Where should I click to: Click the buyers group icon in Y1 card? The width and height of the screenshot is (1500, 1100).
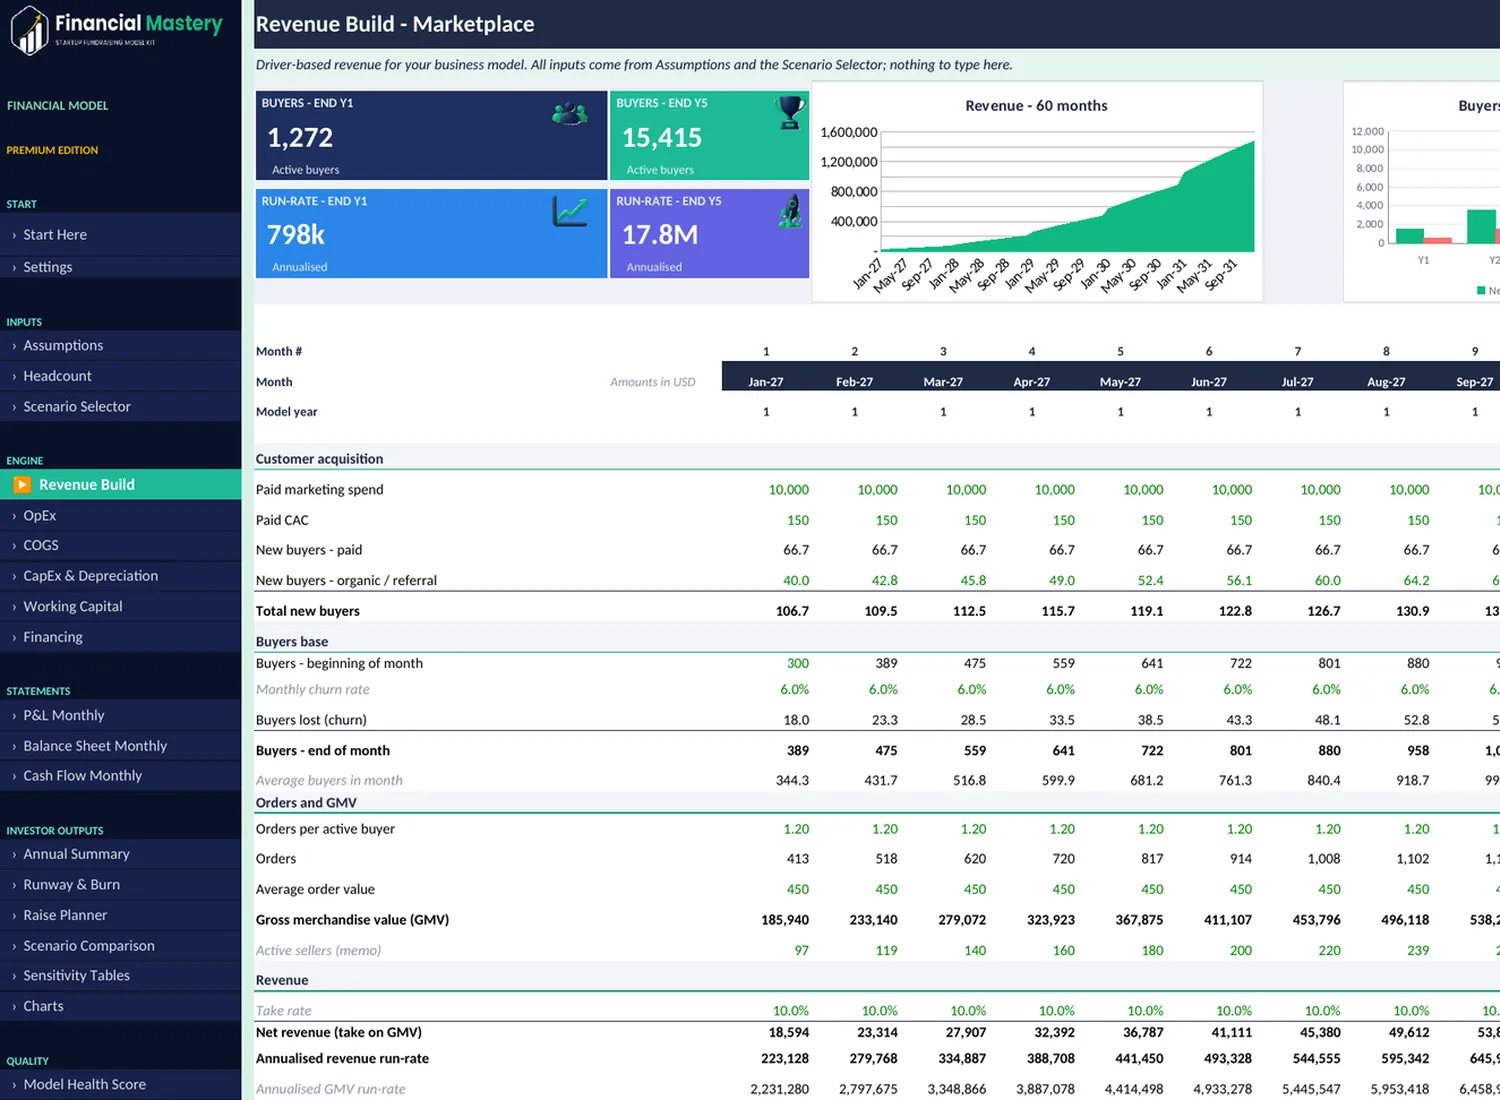click(x=570, y=113)
